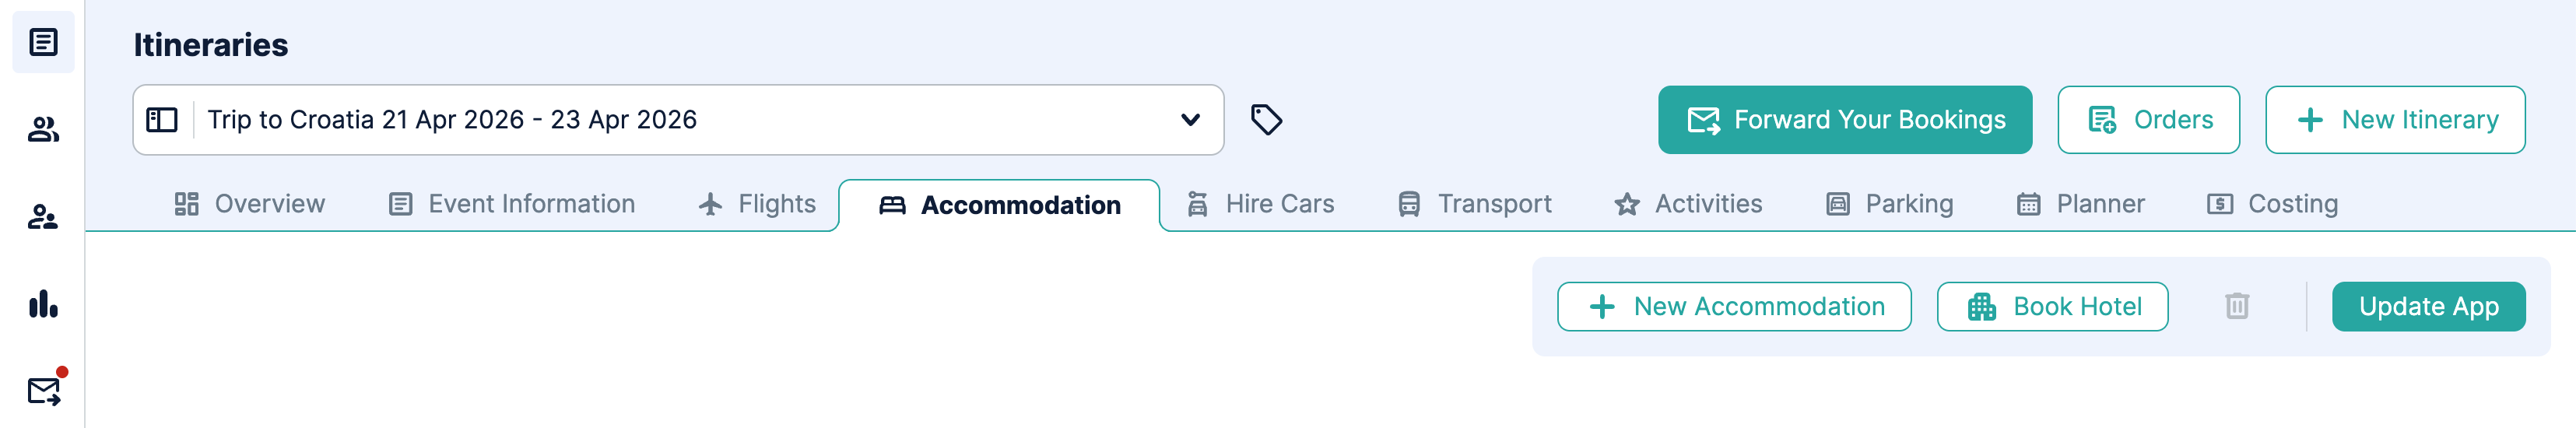Toggle the side panel layout icon
Image resolution: width=2576 pixels, height=428 pixels.
click(x=162, y=120)
